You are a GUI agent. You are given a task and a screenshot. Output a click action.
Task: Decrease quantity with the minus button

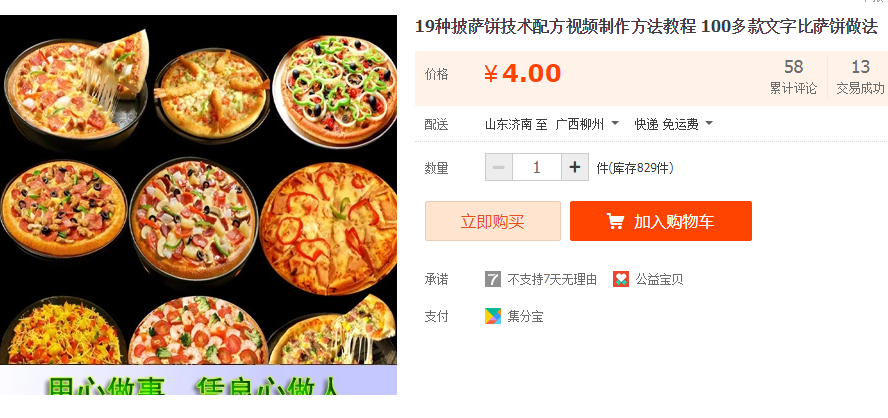[499, 167]
